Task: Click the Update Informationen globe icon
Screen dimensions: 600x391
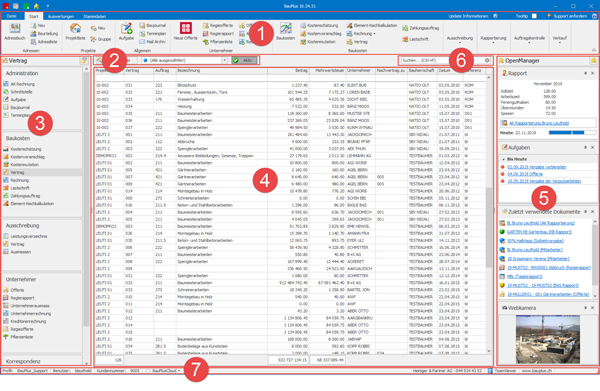Action: point(496,16)
